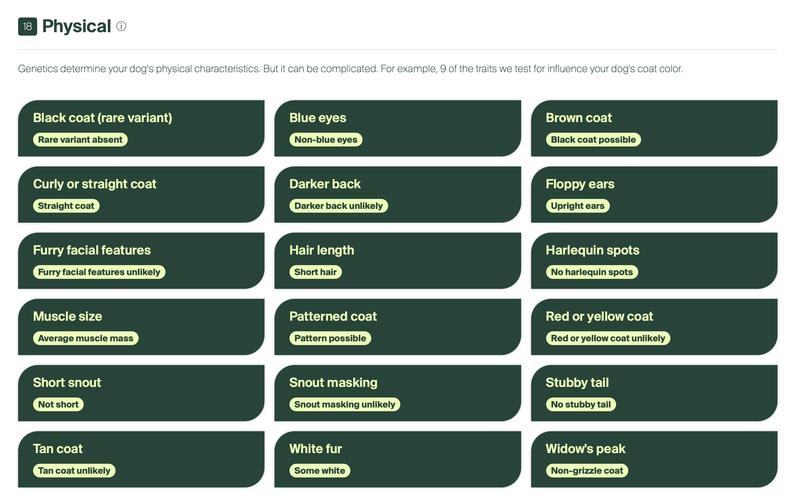The image size is (800, 504).
Task: Click the Not short result badge
Action: coord(58,405)
